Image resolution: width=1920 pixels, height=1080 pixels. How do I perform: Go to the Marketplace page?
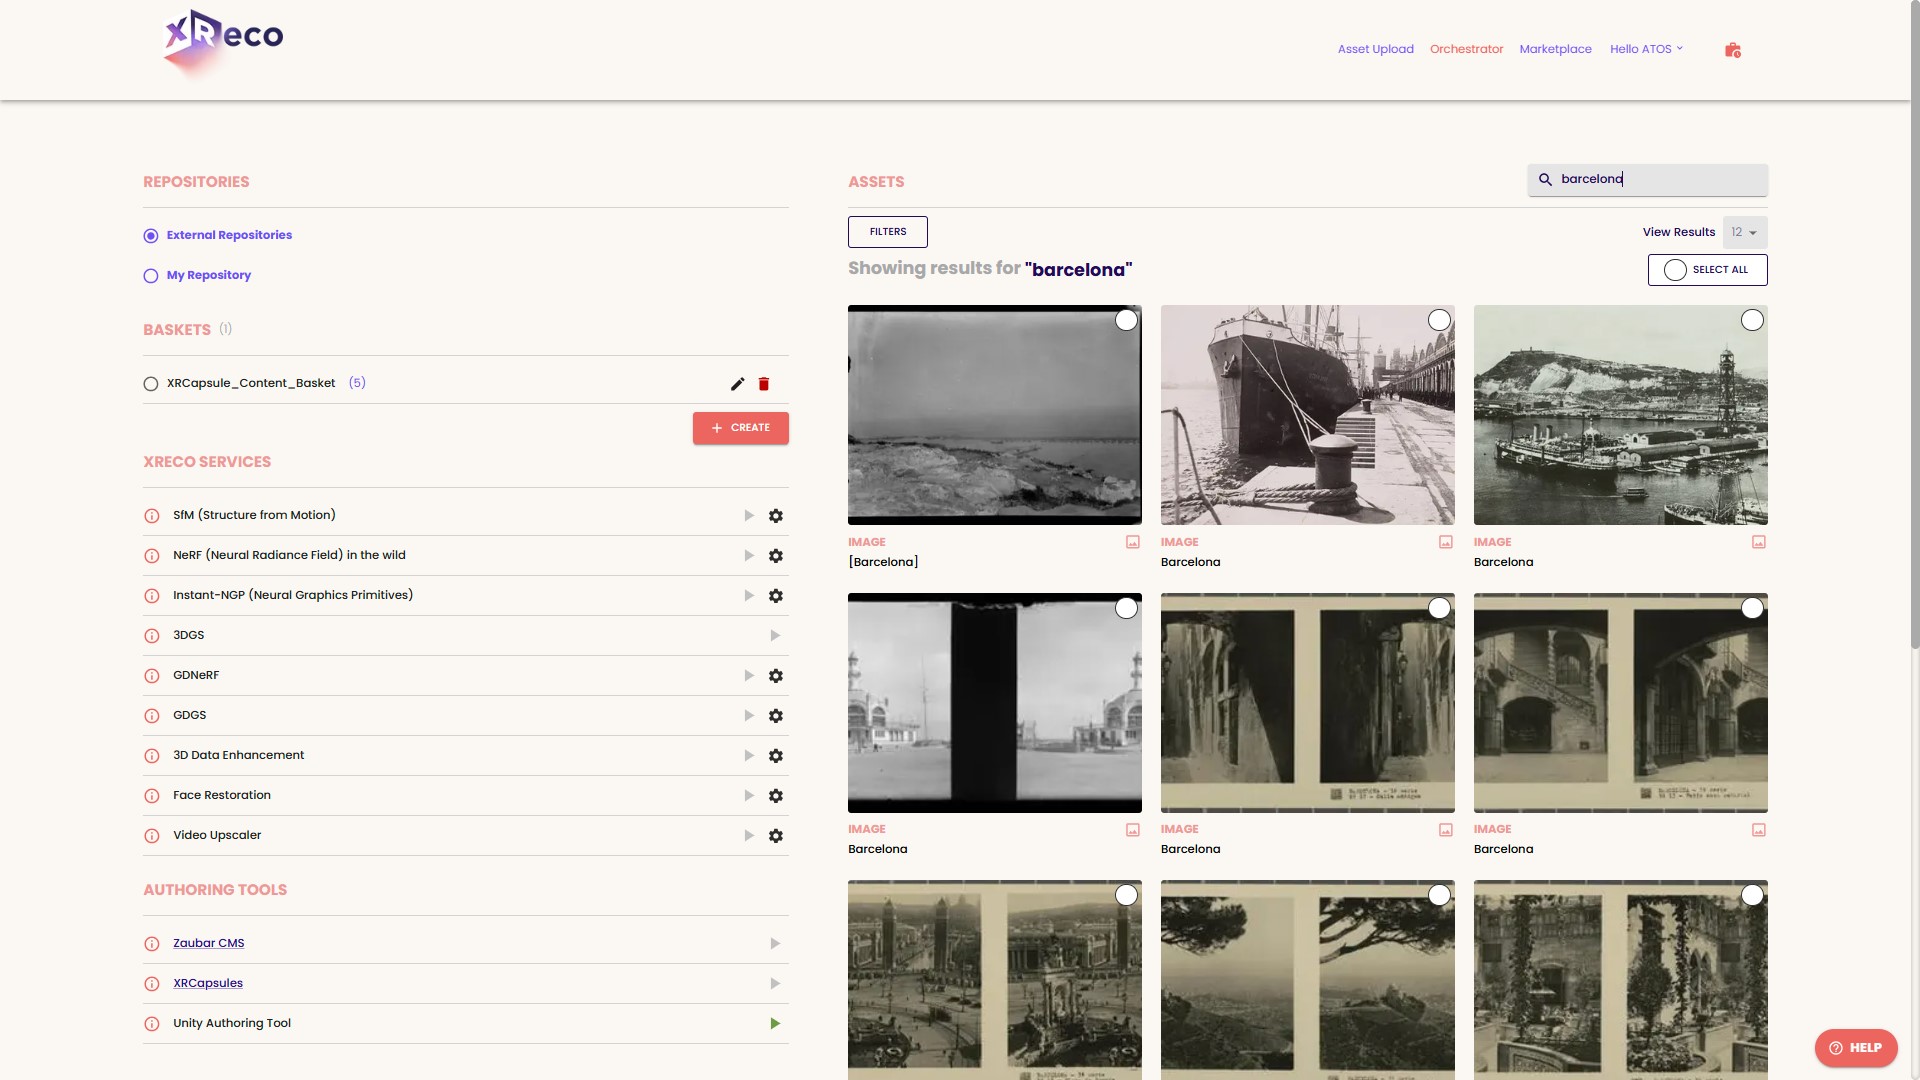pyautogui.click(x=1555, y=49)
